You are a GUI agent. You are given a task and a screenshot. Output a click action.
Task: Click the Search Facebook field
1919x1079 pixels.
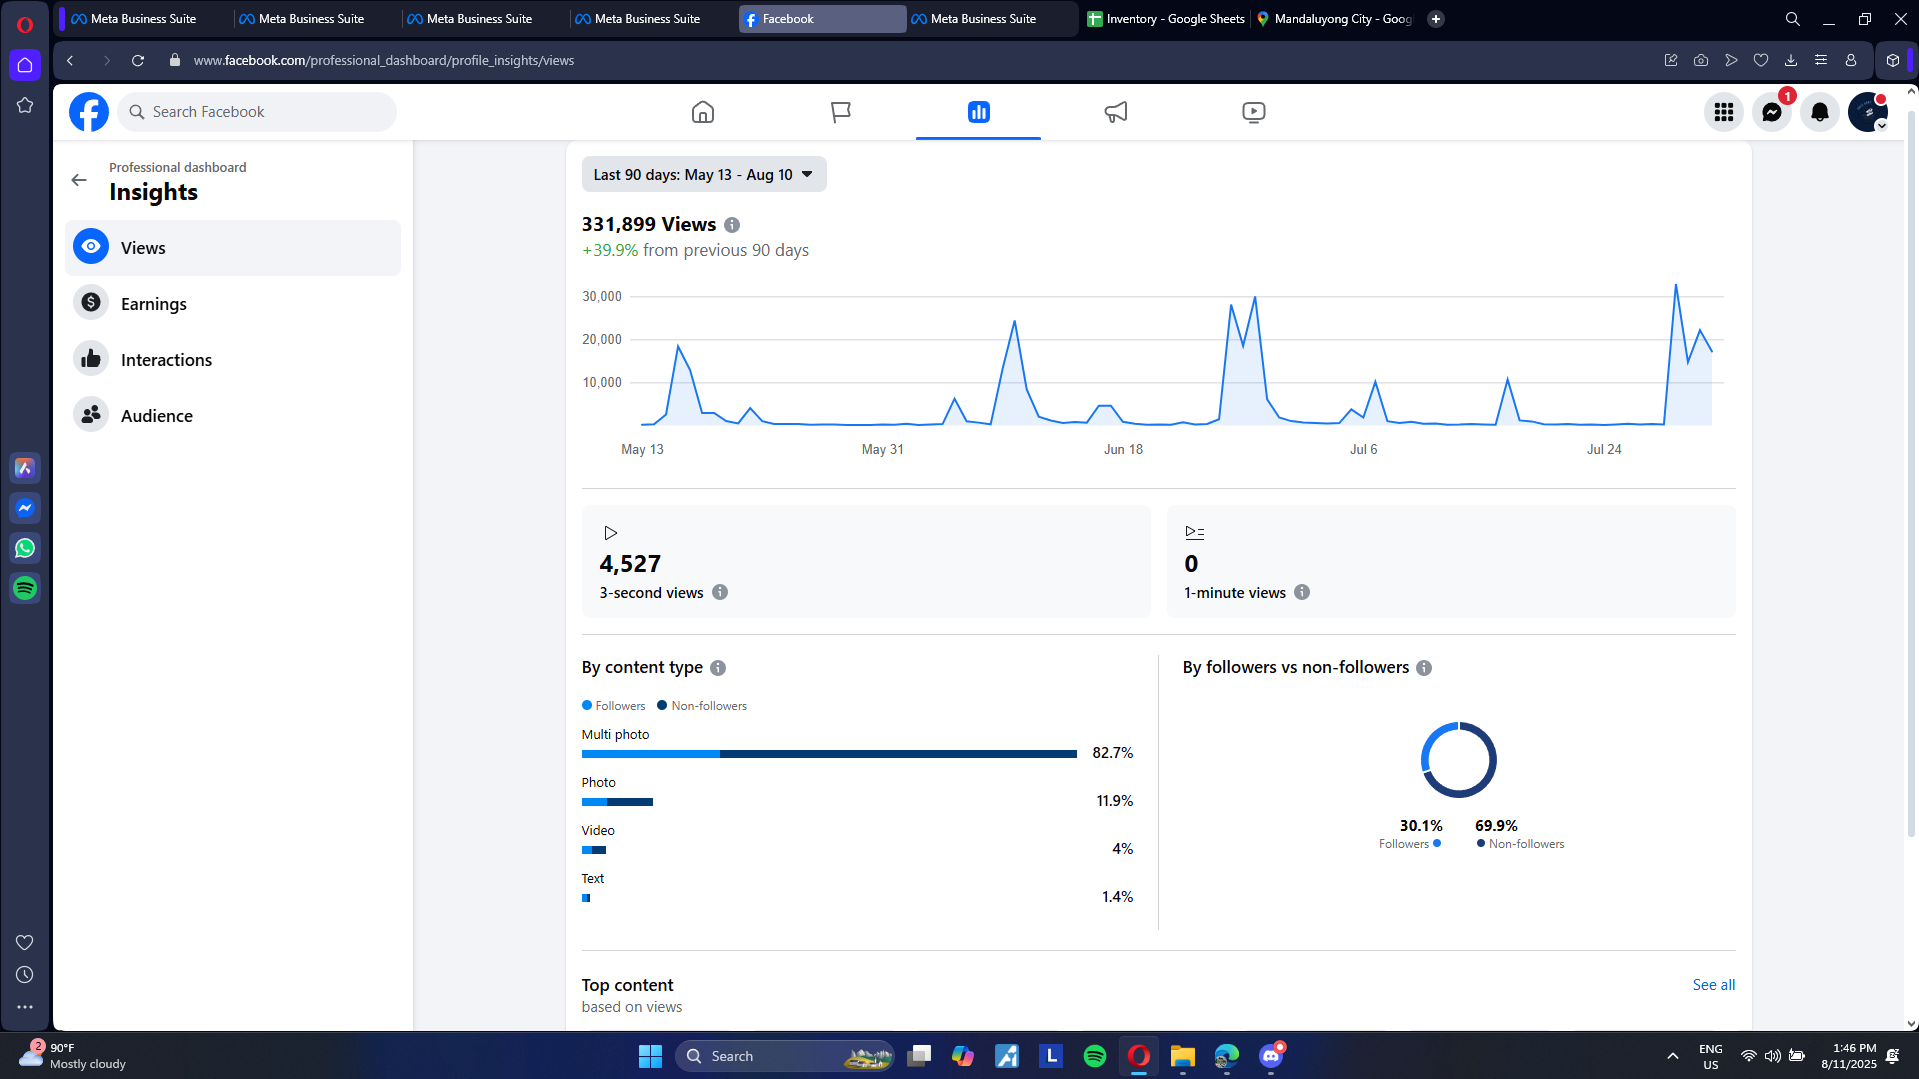(257, 112)
